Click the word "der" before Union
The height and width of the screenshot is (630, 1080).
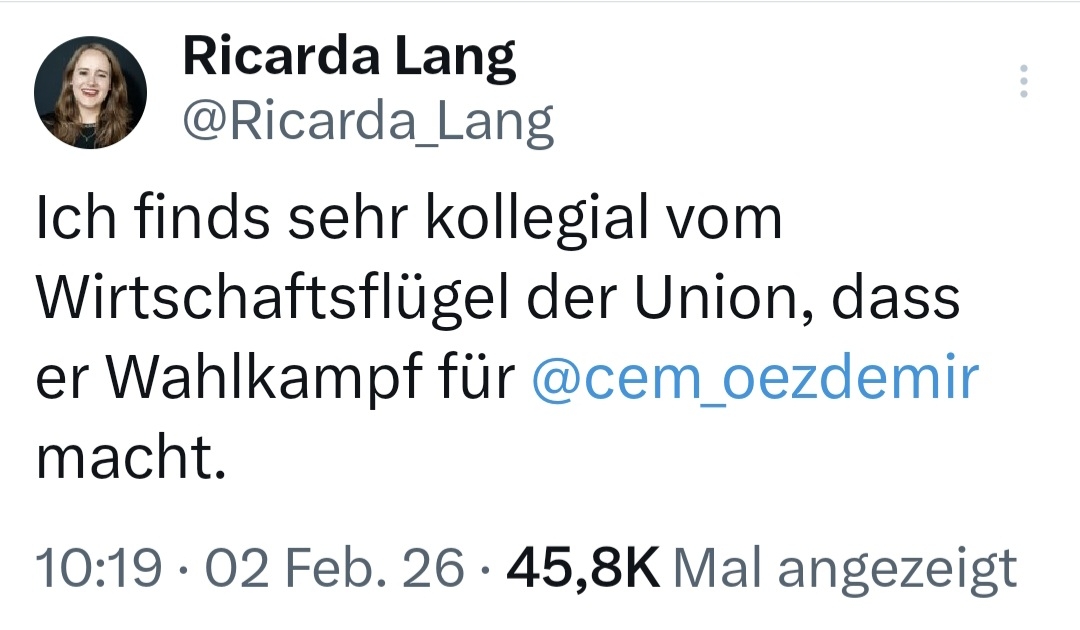pos(584,300)
